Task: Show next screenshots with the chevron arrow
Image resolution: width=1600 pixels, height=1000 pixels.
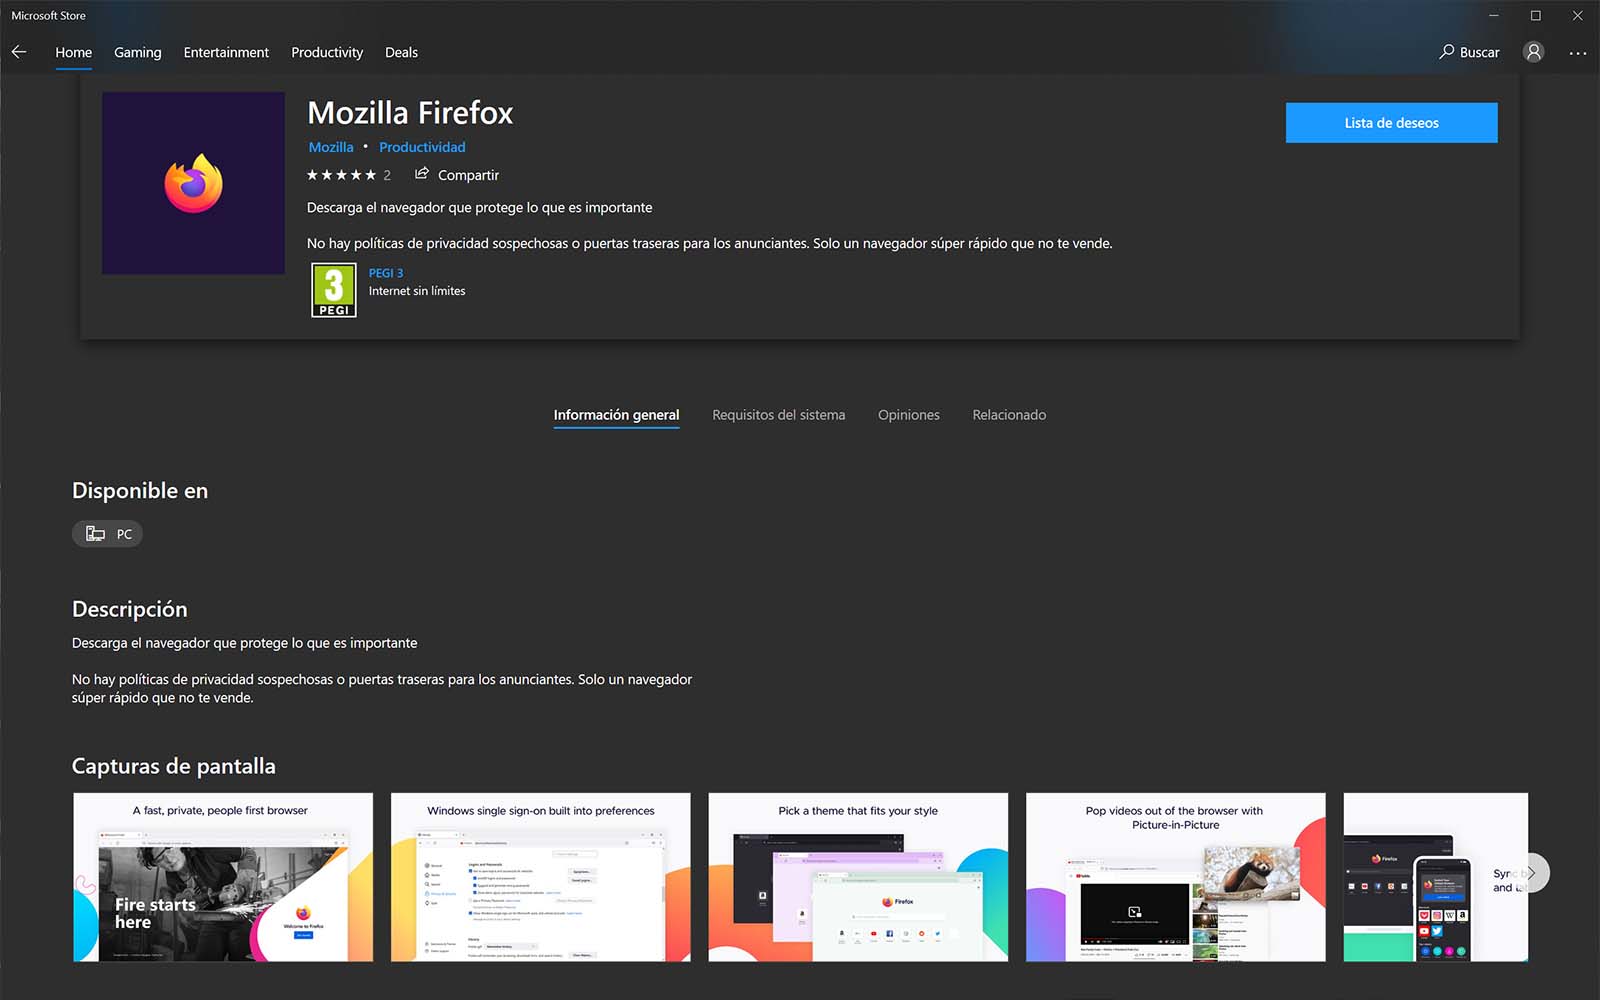Action: click(x=1531, y=873)
